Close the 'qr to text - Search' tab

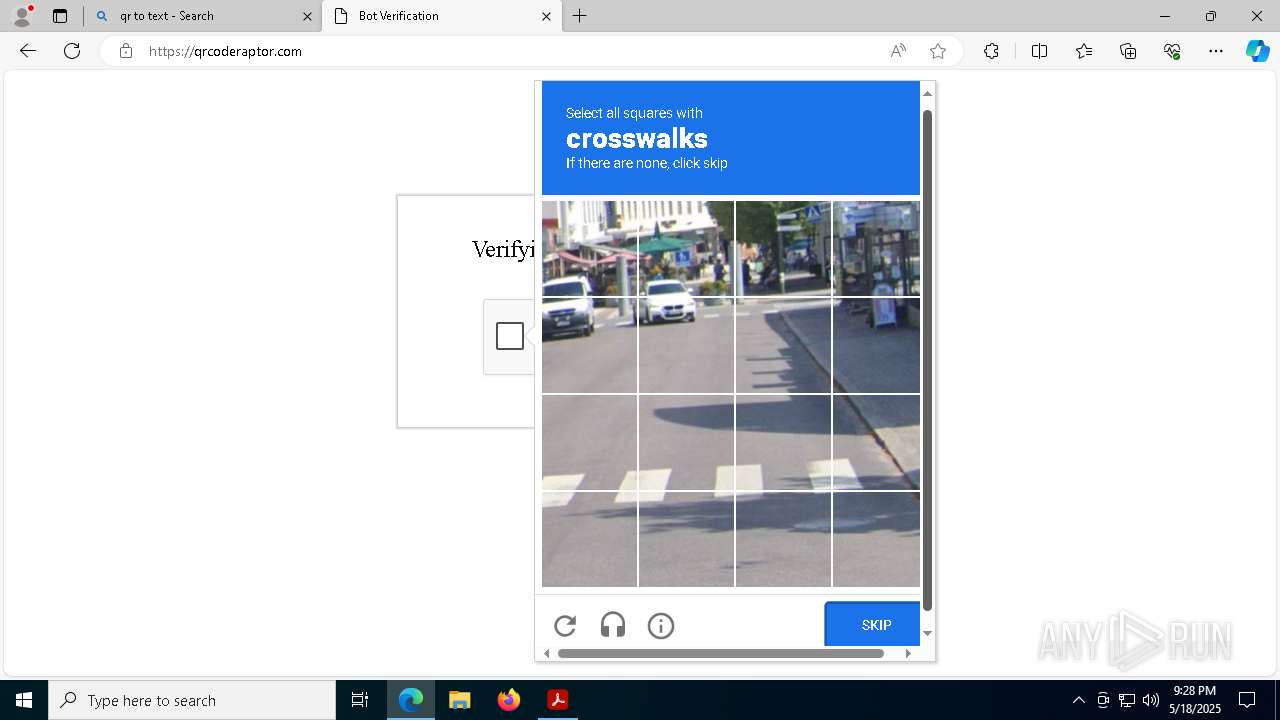[307, 16]
